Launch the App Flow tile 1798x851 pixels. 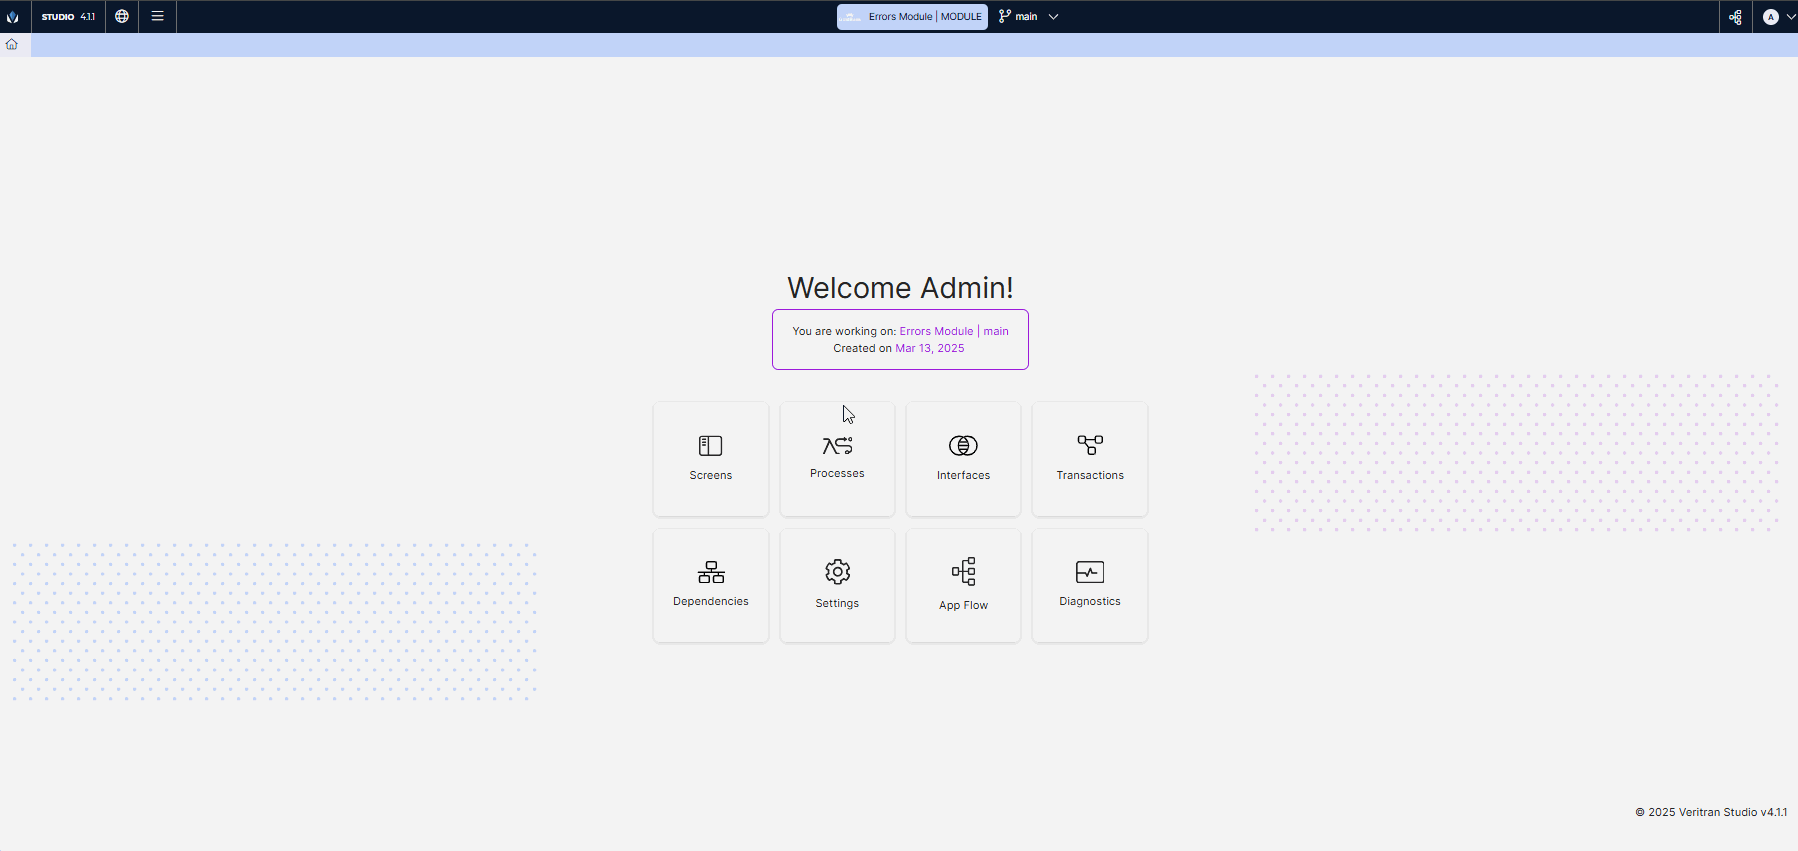[x=963, y=585]
